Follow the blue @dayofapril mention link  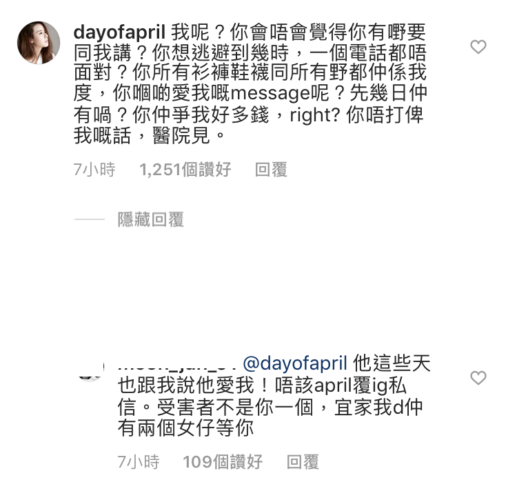click(x=295, y=363)
